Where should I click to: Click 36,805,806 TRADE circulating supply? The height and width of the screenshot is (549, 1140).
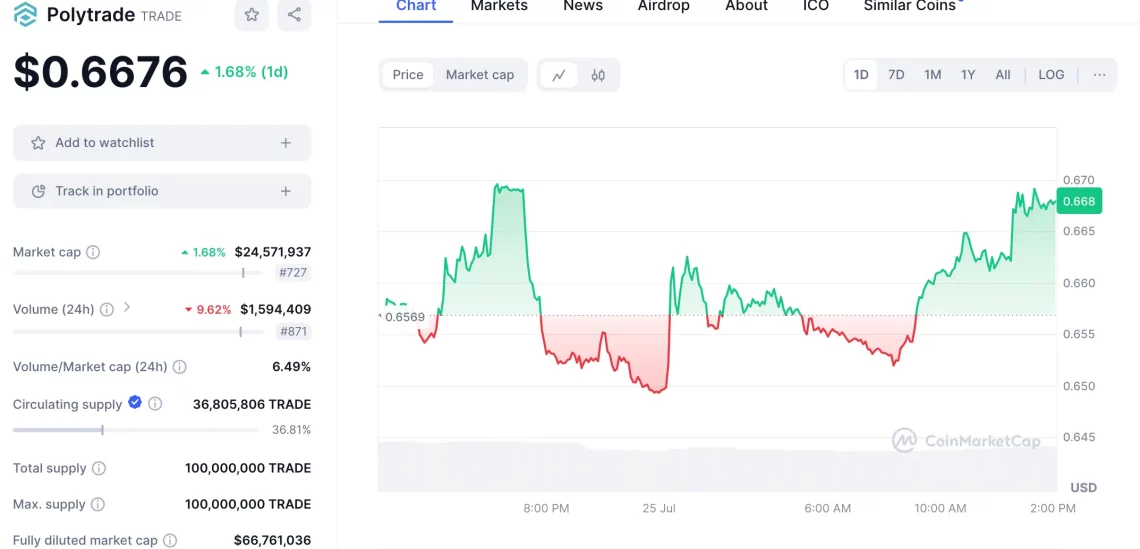click(x=252, y=404)
